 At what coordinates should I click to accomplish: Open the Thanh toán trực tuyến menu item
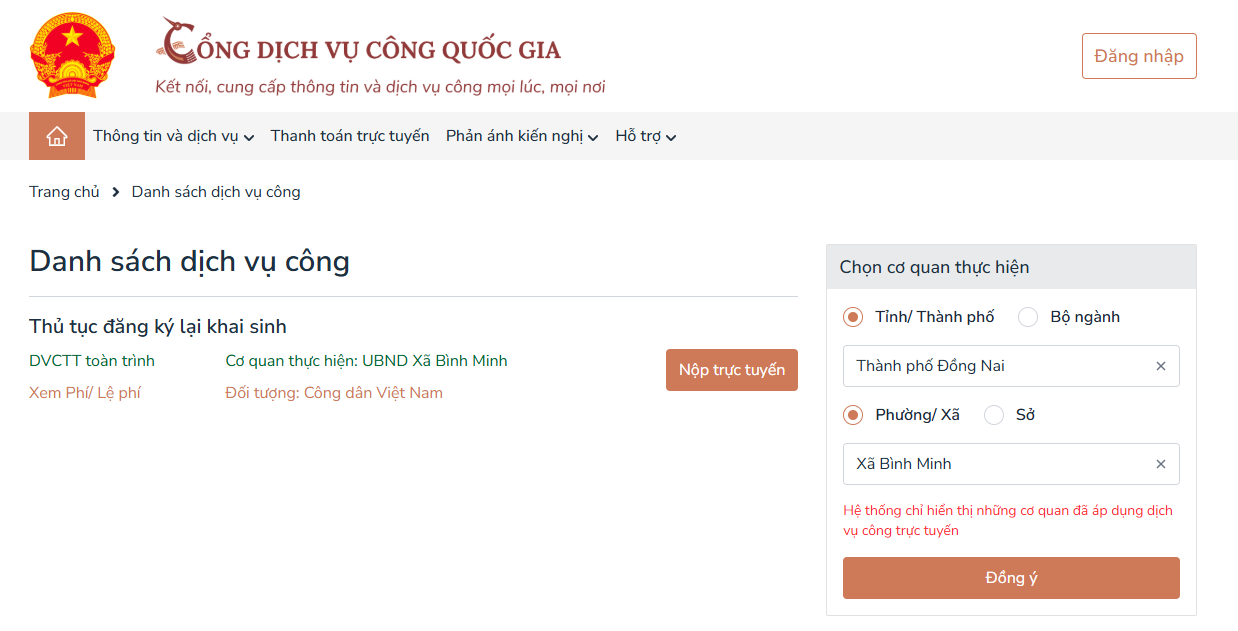[350, 136]
